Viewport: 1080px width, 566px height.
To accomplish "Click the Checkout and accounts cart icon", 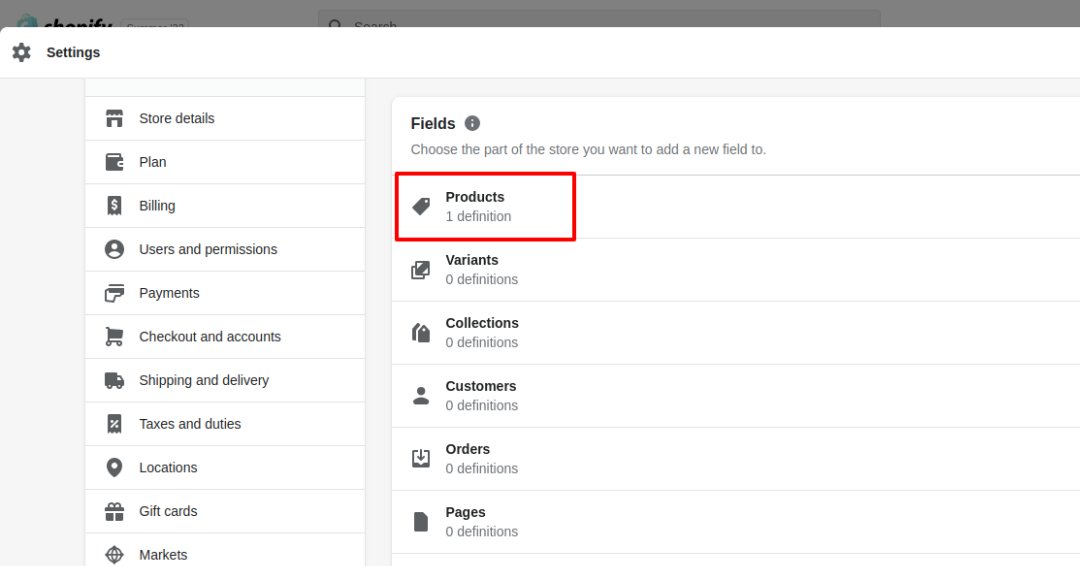I will [x=114, y=337].
